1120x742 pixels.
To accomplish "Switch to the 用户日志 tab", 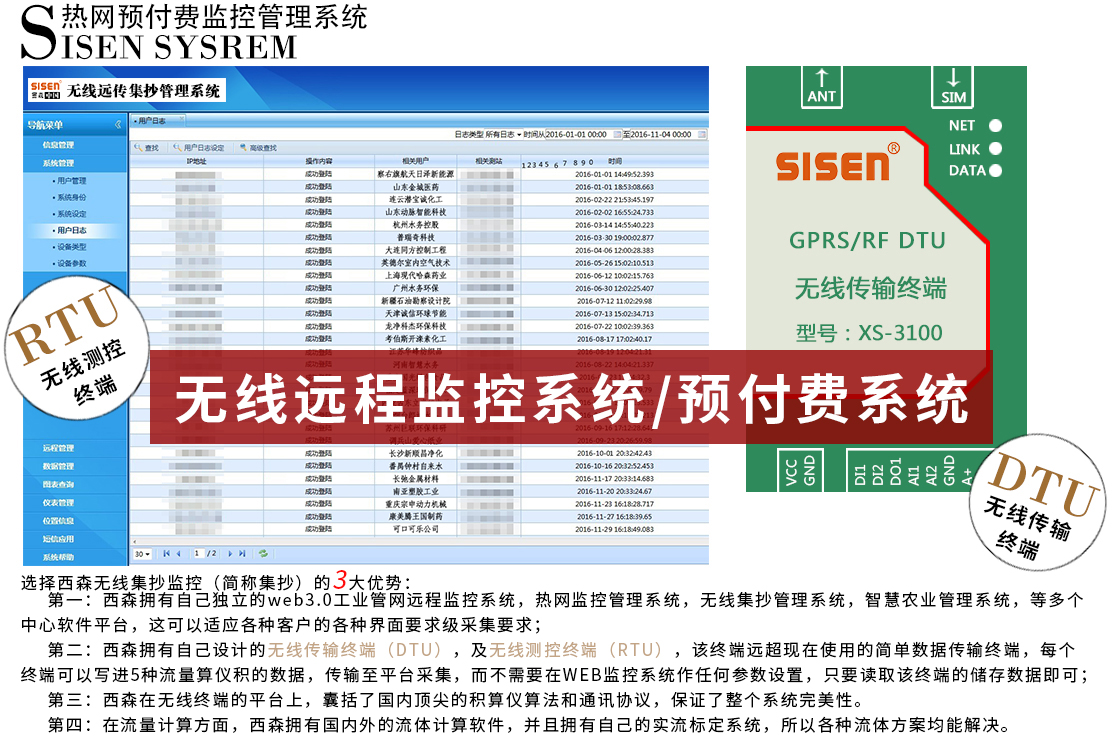I will coord(151,121).
